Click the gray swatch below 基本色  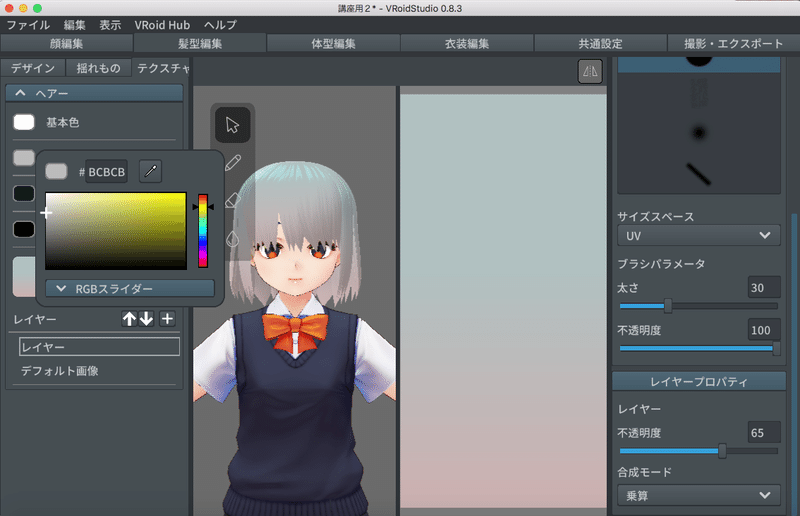(x=23, y=158)
